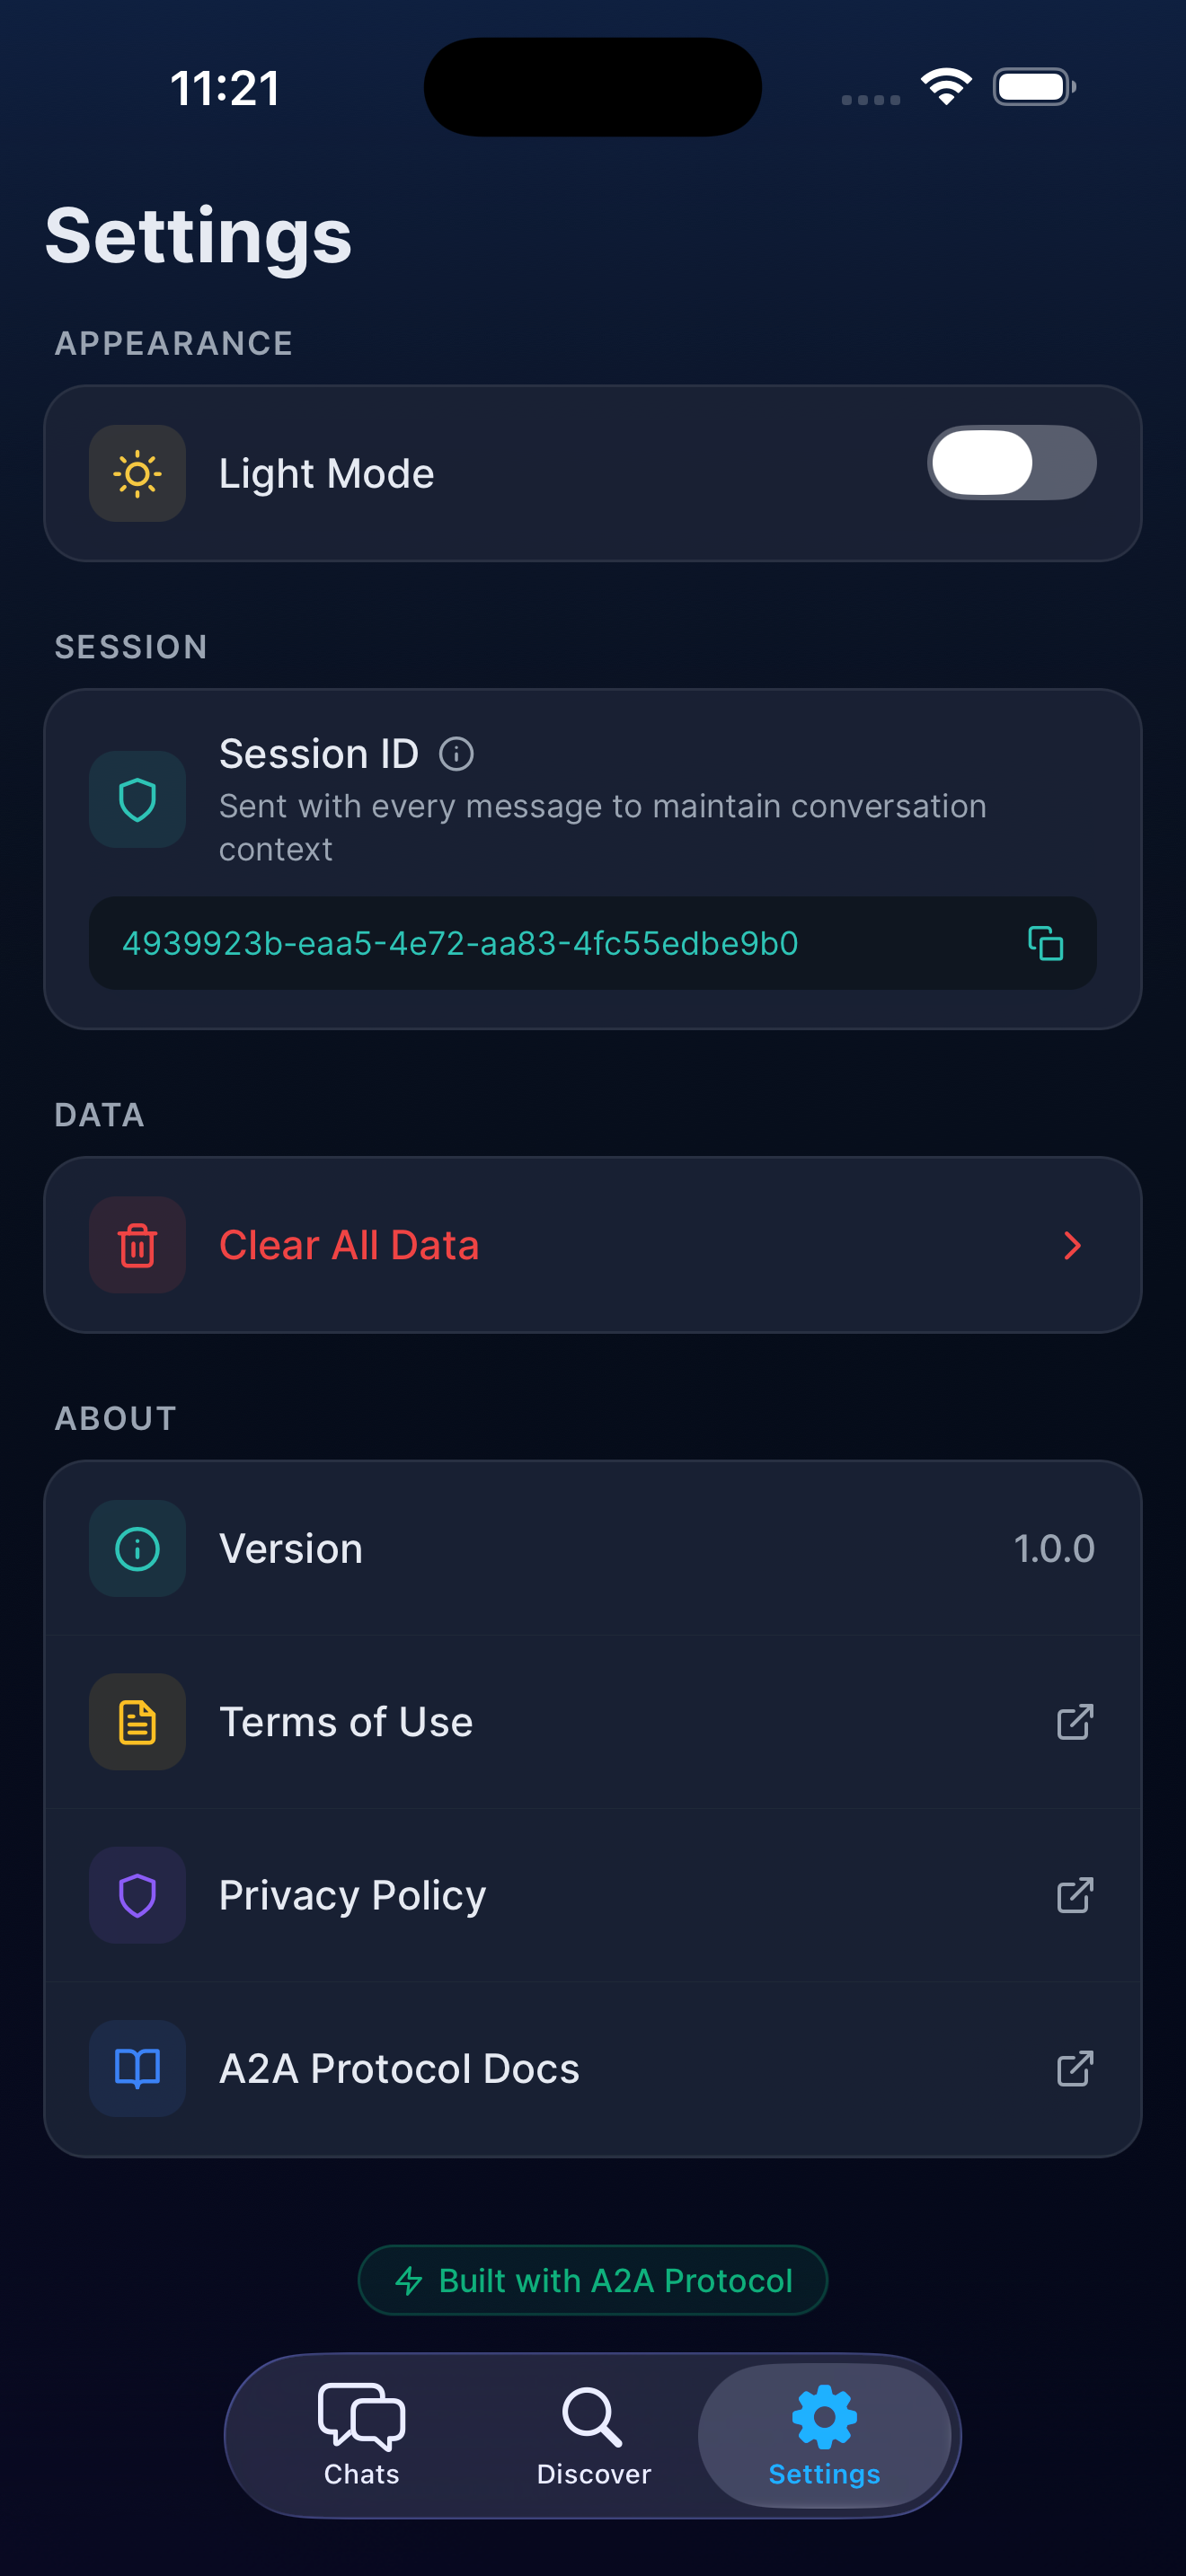Screen dimensions: 1186x2576
Task: Select Clear All Data
Action: point(350,1244)
